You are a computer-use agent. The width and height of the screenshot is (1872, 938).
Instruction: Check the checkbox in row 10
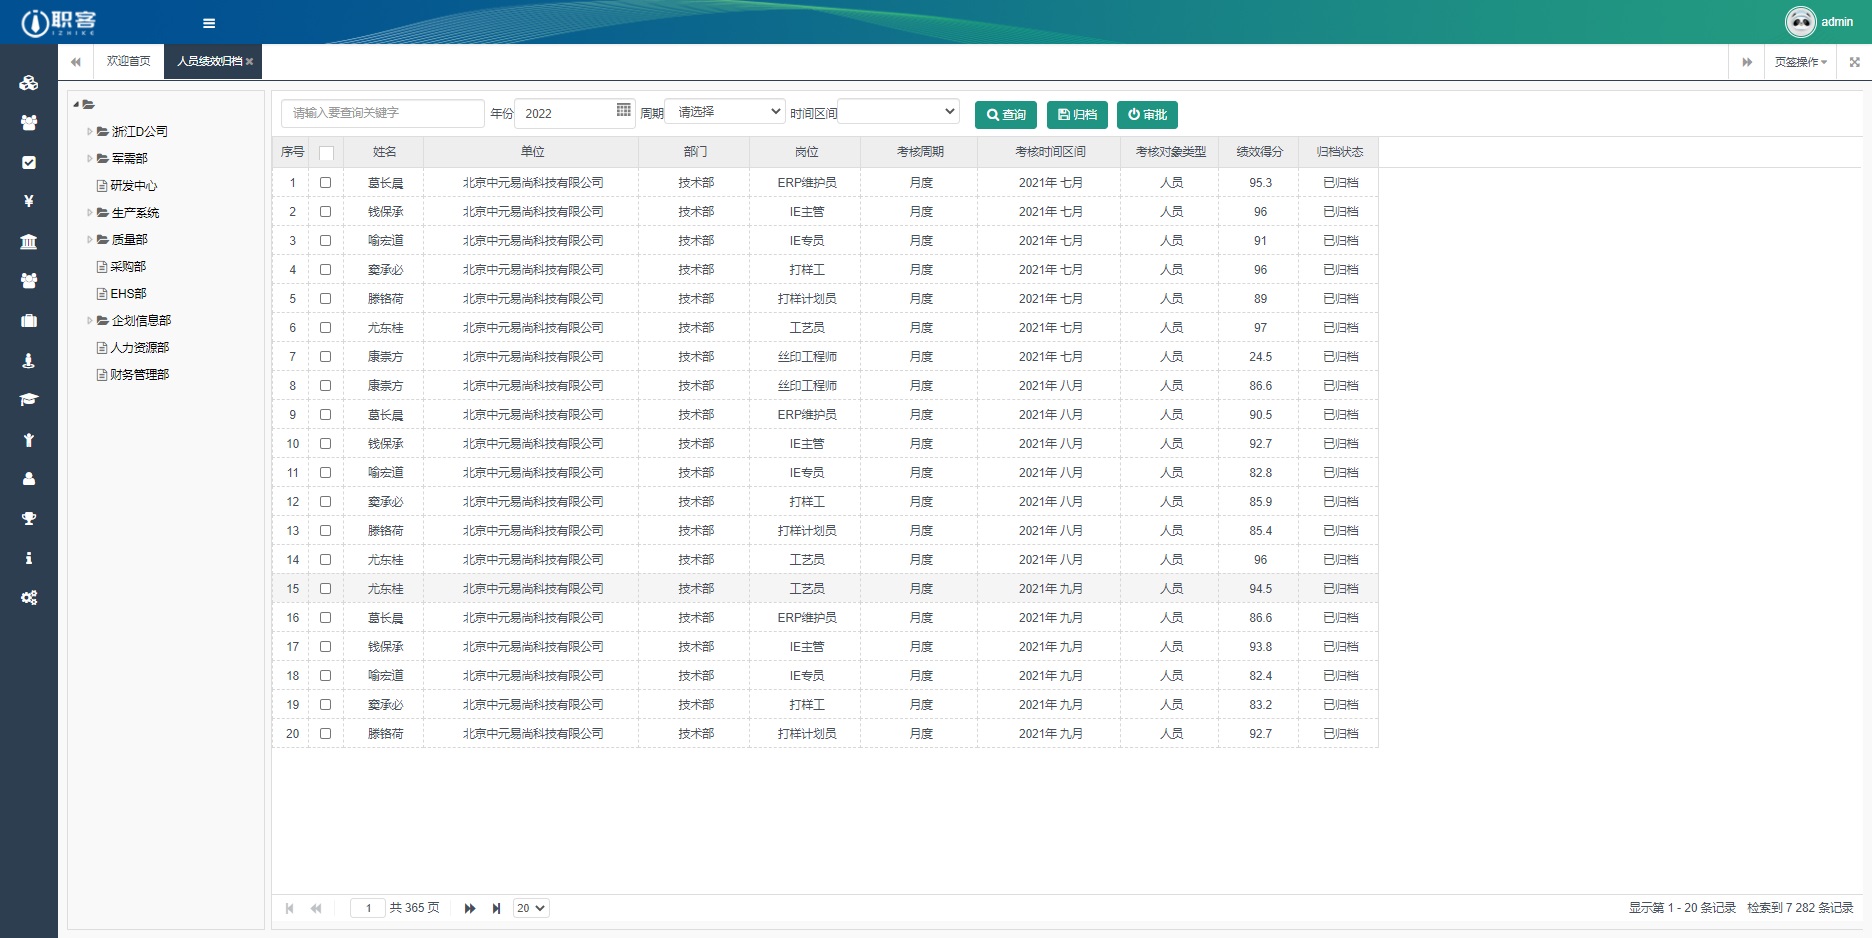pyautogui.click(x=325, y=444)
